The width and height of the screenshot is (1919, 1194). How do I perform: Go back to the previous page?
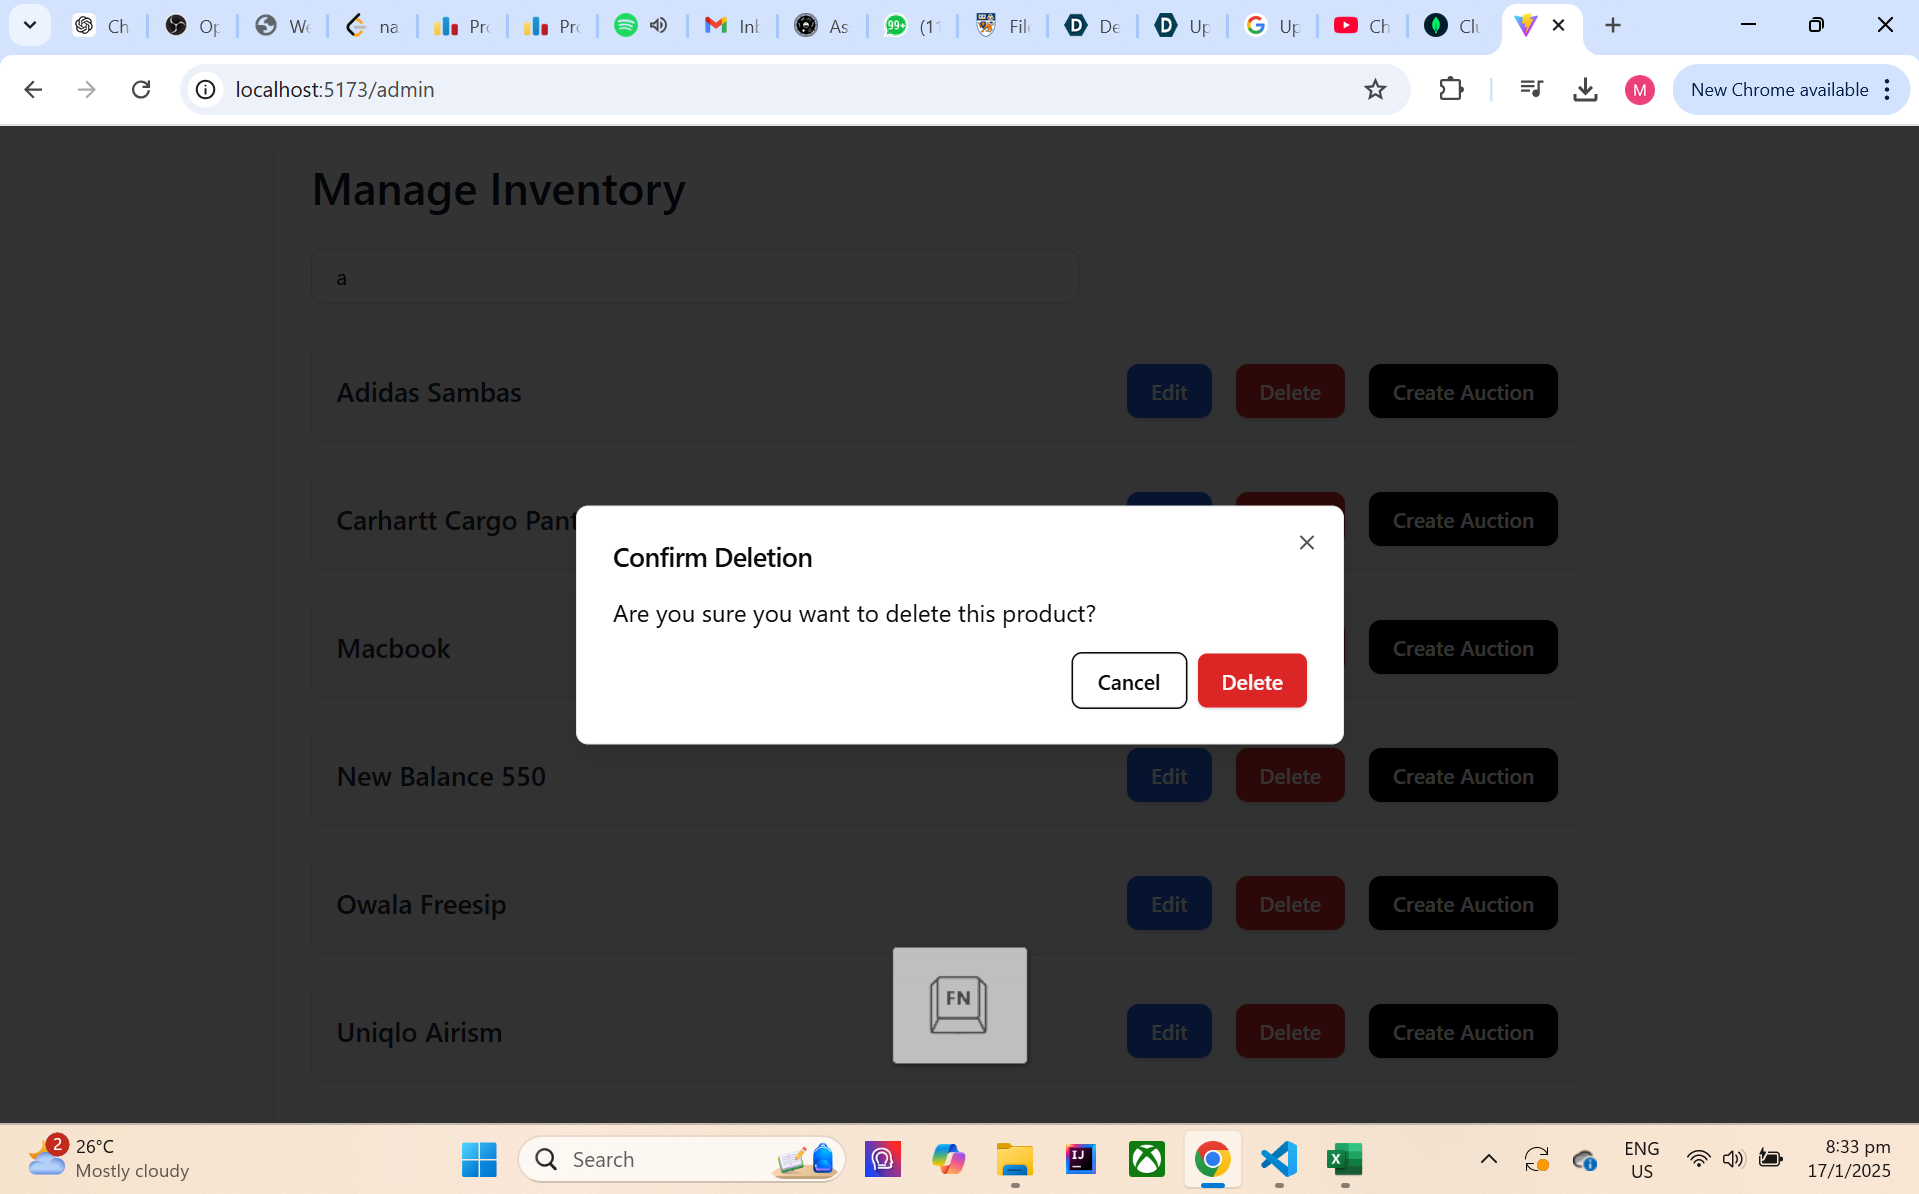click(33, 90)
